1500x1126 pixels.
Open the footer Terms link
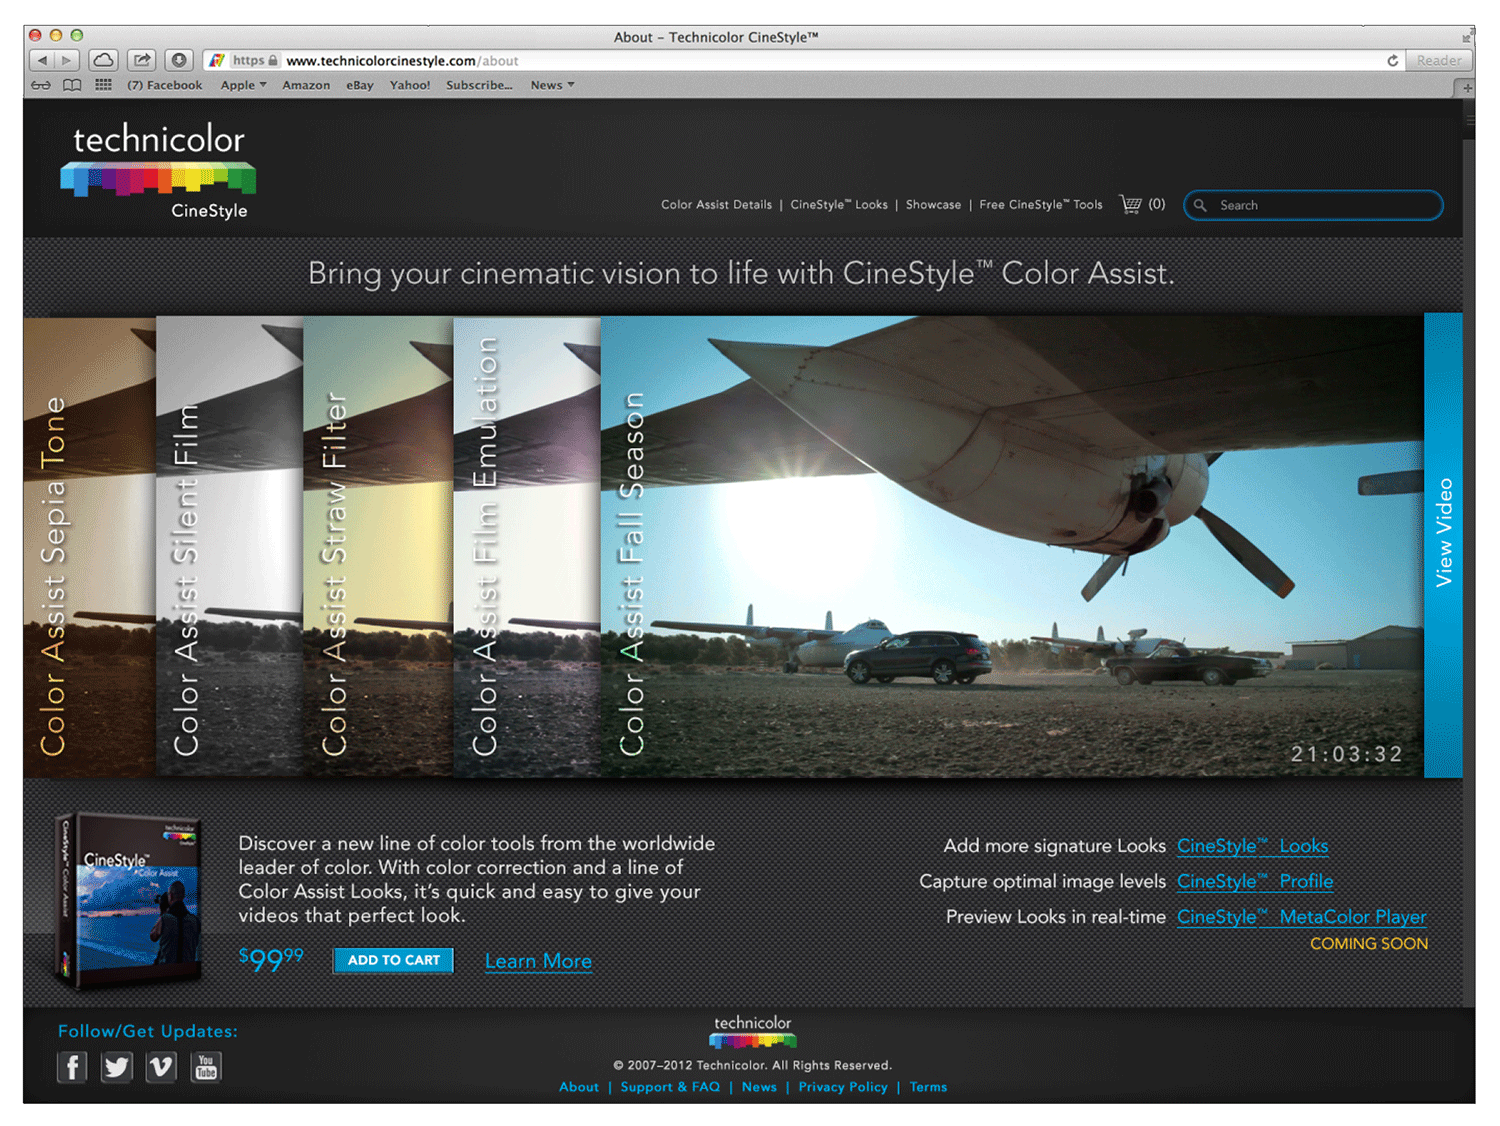pyautogui.click(x=928, y=1087)
